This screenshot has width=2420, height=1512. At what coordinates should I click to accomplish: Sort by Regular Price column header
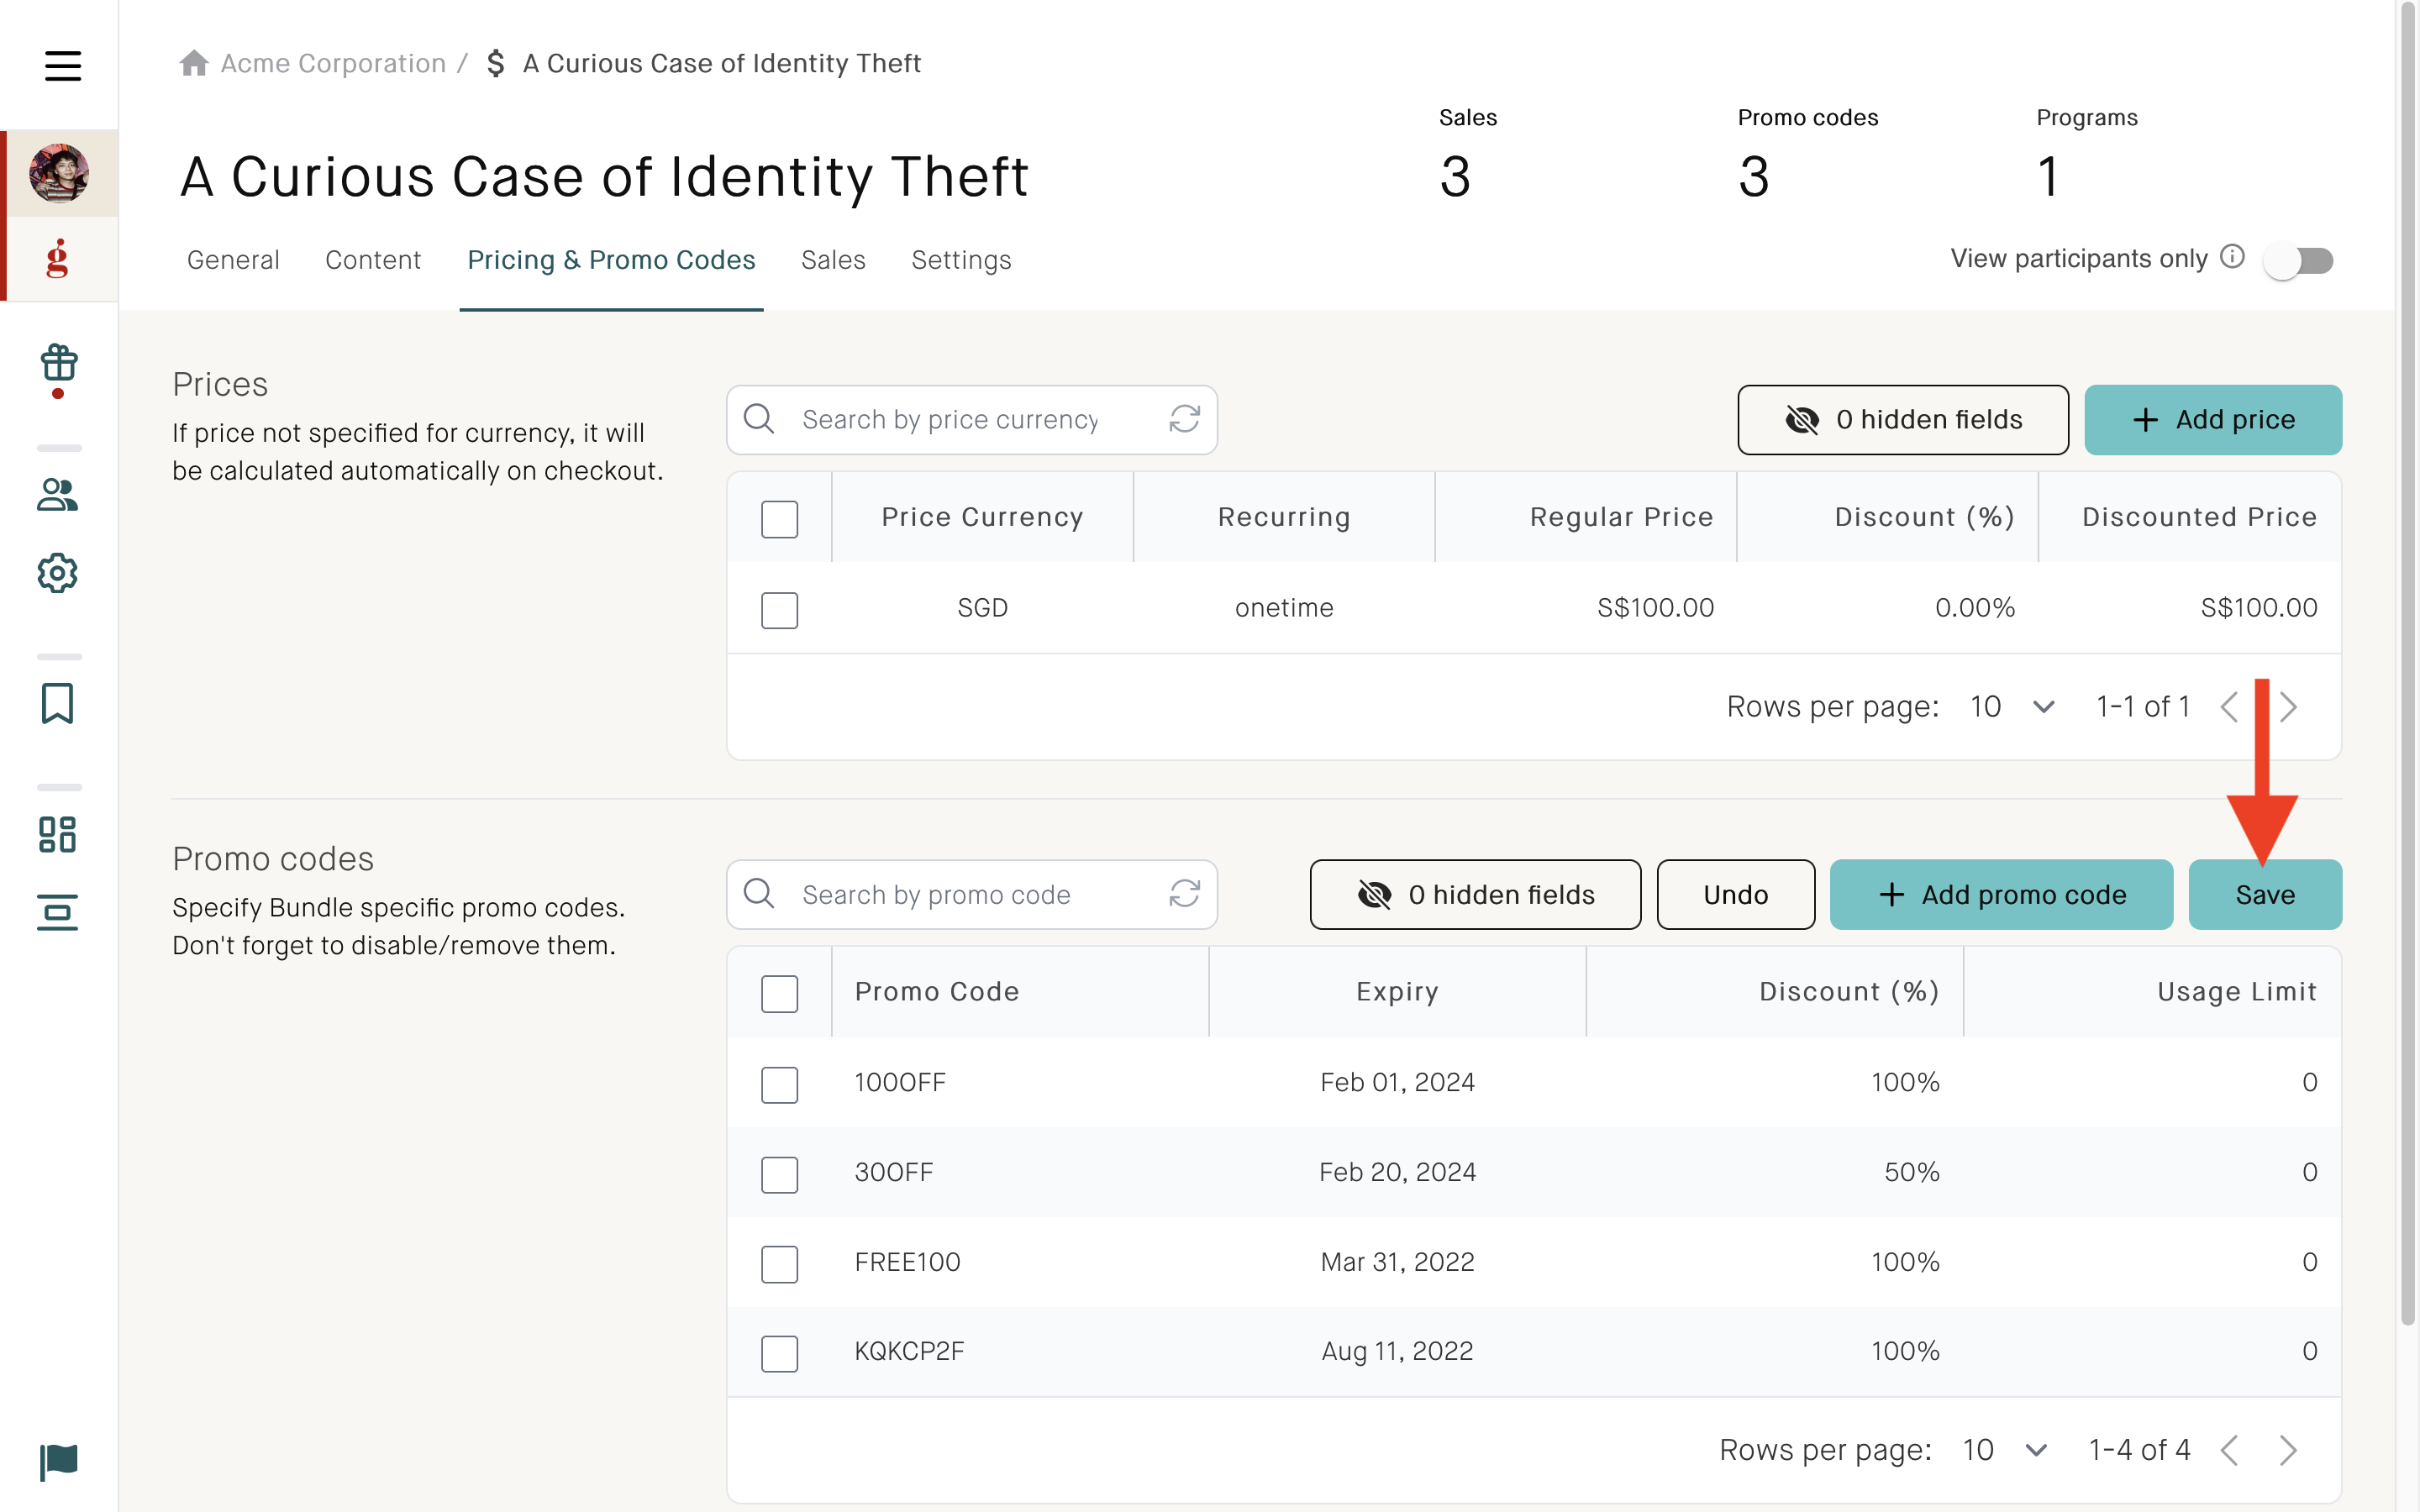click(1586, 517)
